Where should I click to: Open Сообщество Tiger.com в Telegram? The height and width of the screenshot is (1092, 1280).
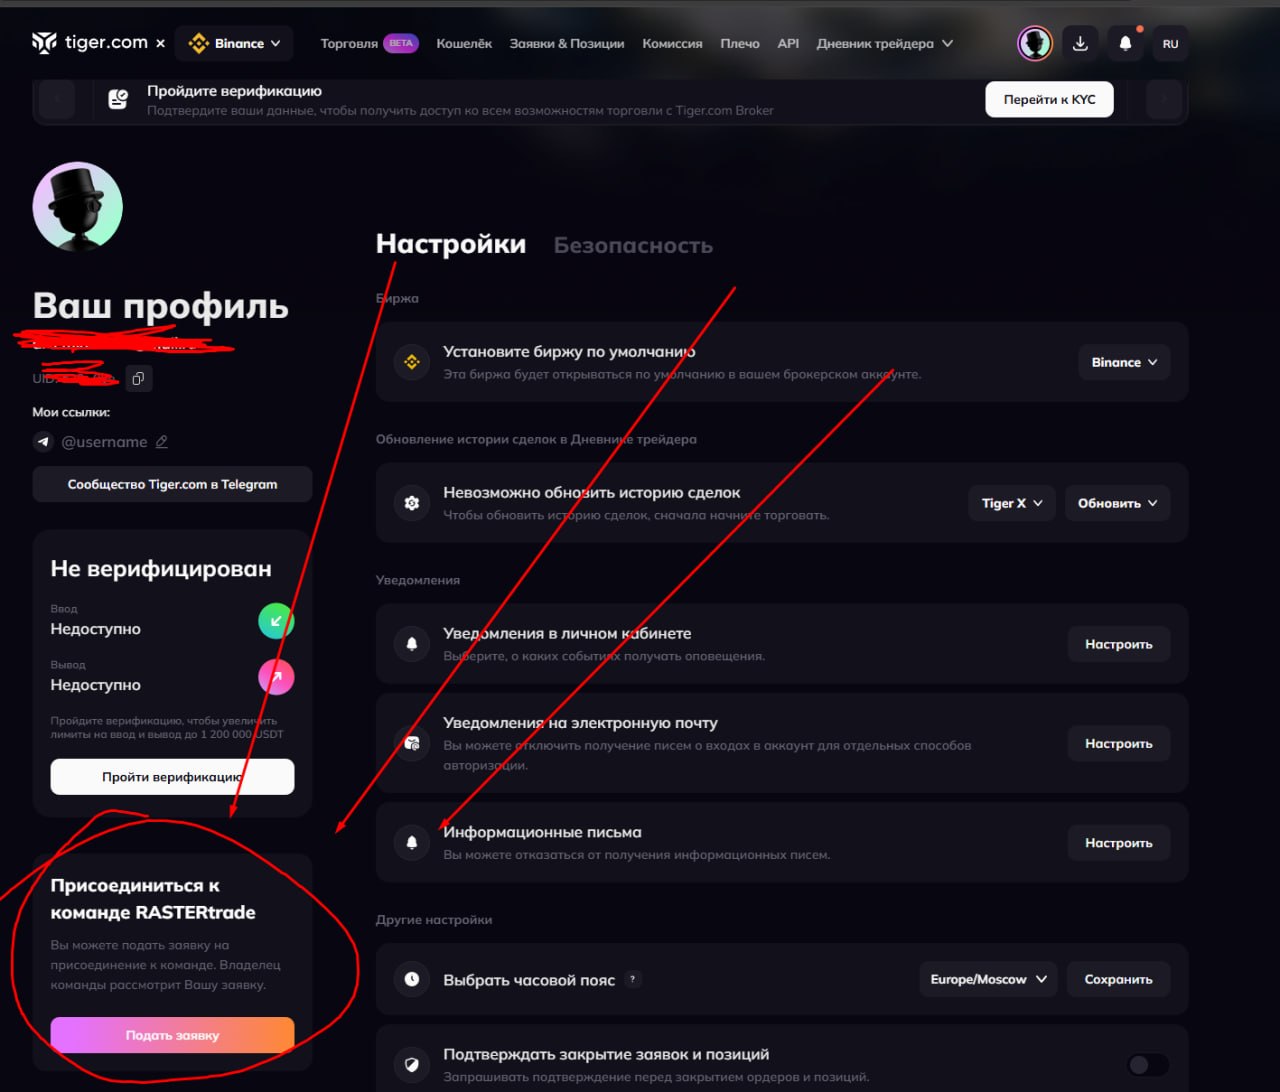pos(172,484)
